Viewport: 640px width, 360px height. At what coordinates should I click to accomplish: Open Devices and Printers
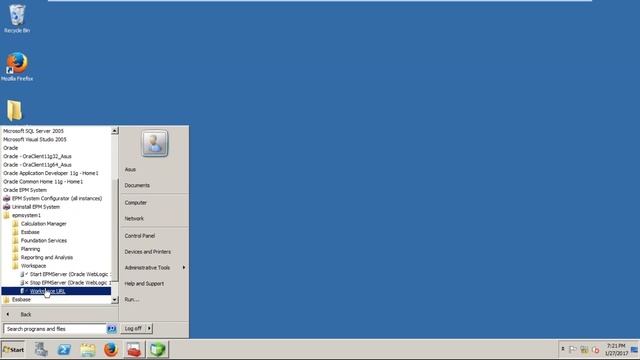pos(148,252)
